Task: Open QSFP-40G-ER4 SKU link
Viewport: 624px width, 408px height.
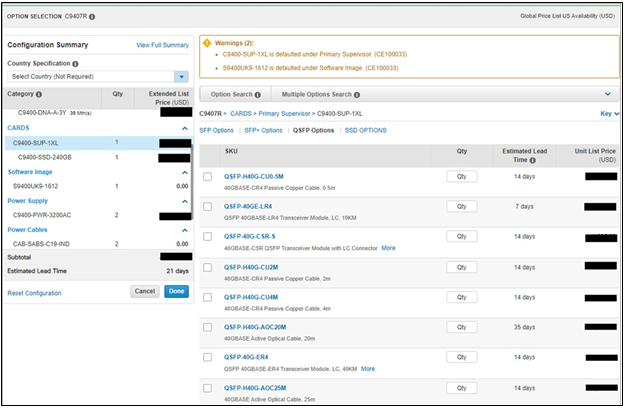Action: pyautogui.click(x=246, y=357)
